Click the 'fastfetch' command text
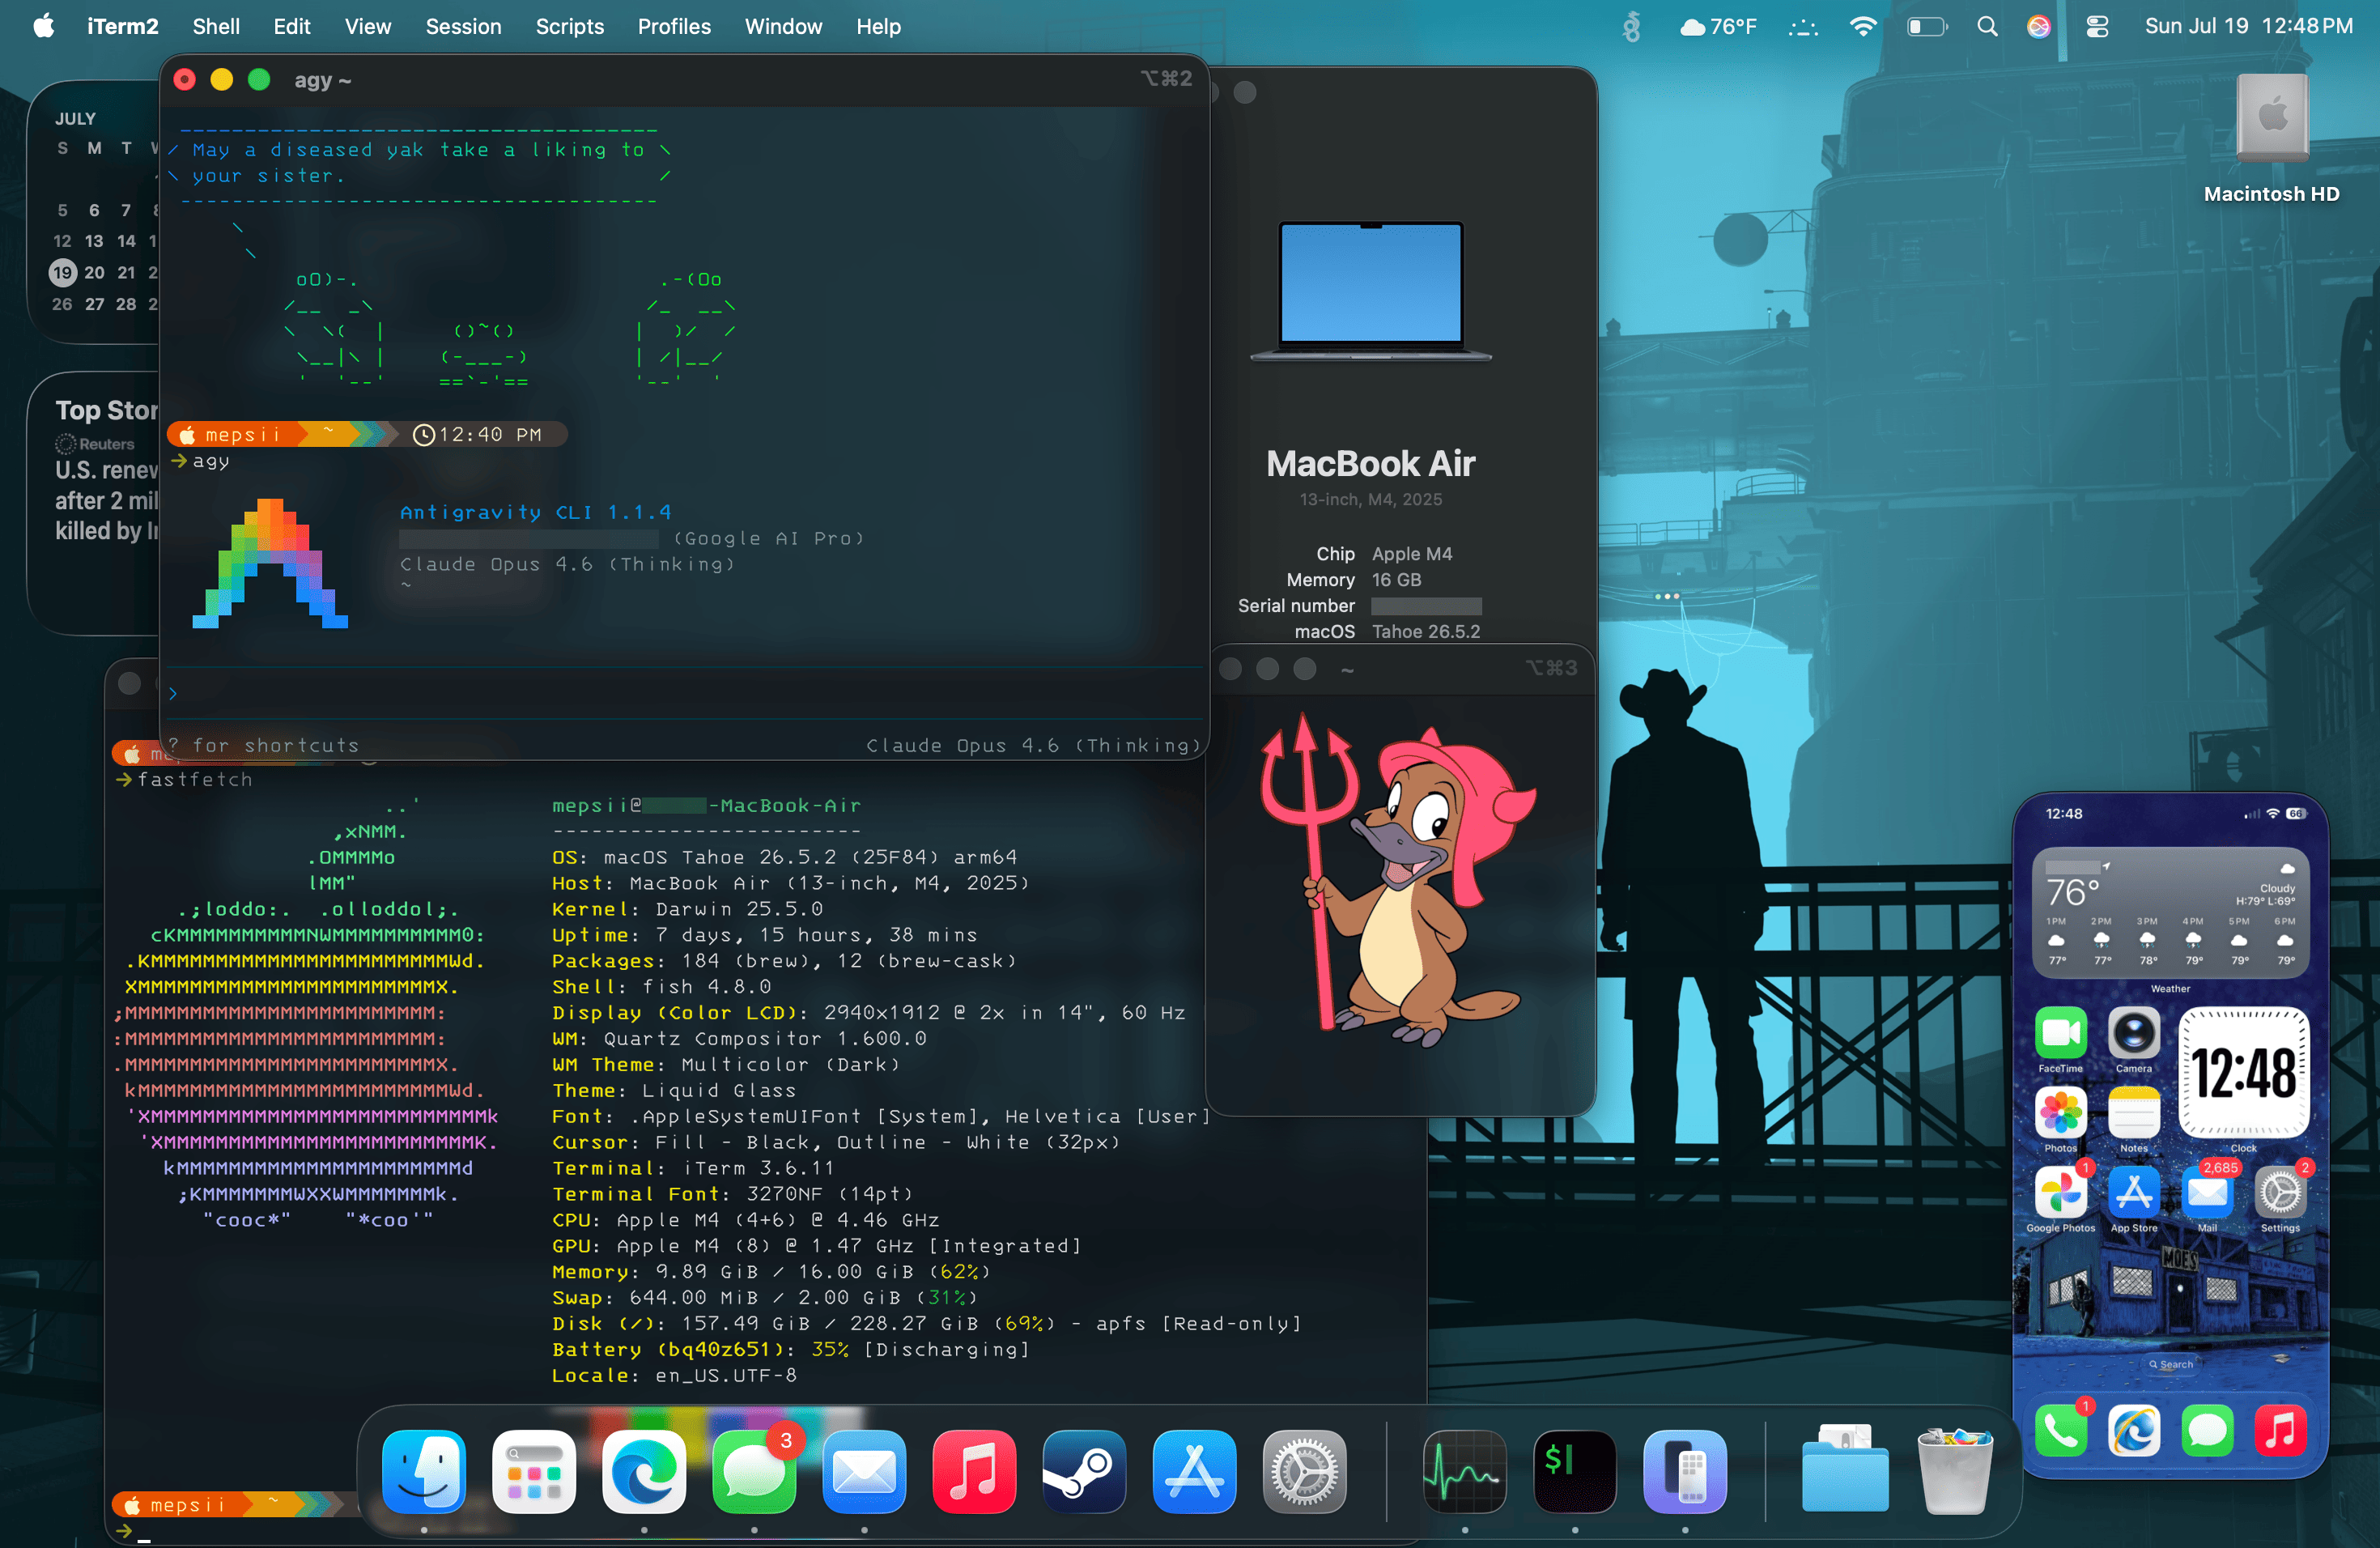The image size is (2380, 1548). (195, 779)
